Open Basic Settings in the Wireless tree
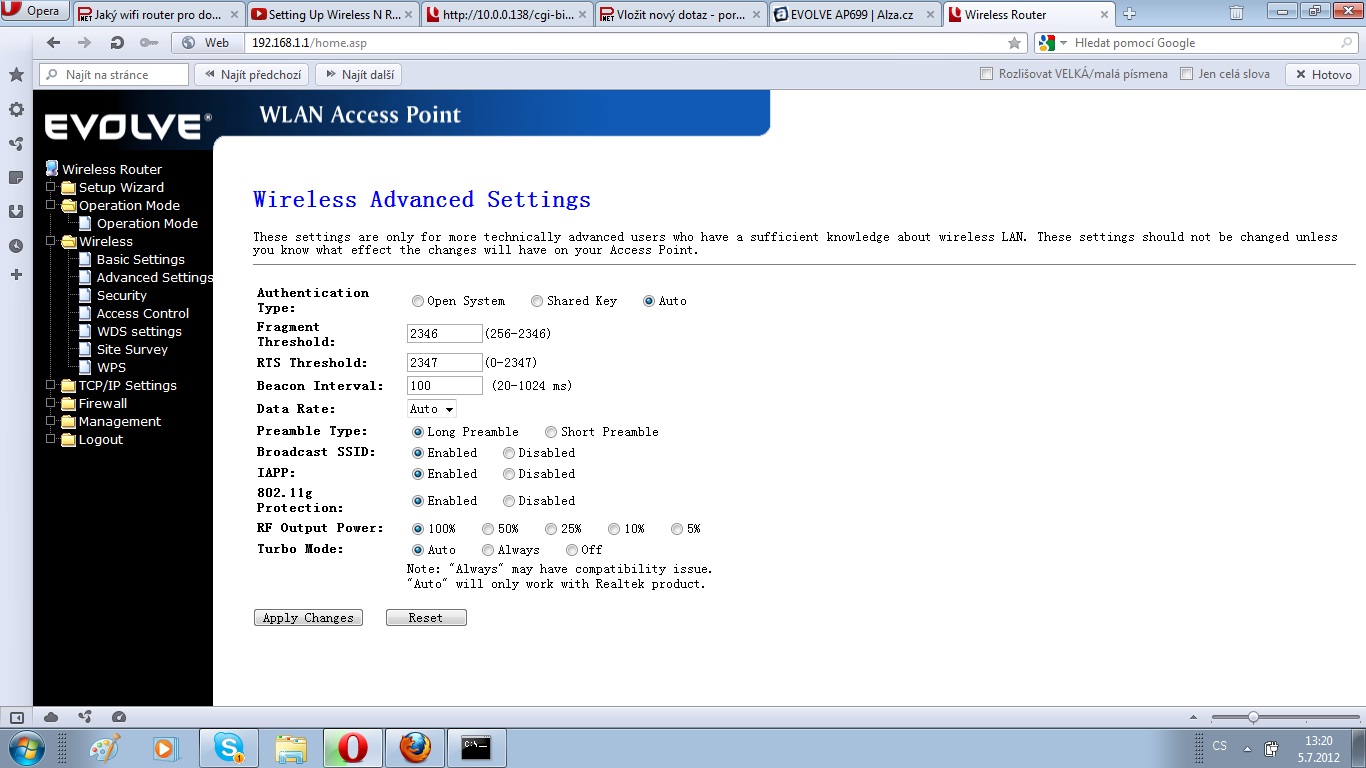Image resolution: width=1366 pixels, height=768 pixels. click(x=141, y=259)
